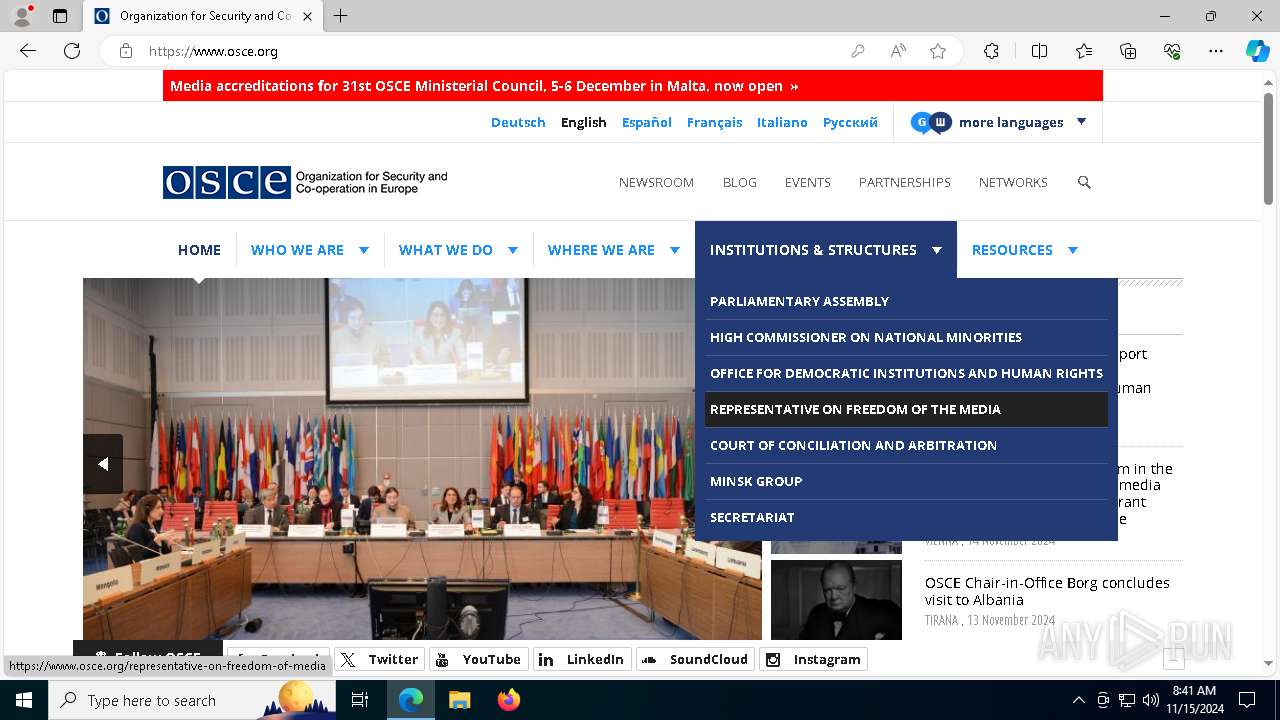Image resolution: width=1280 pixels, height=720 pixels.
Task: Switch language to Русский
Action: coord(850,122)
